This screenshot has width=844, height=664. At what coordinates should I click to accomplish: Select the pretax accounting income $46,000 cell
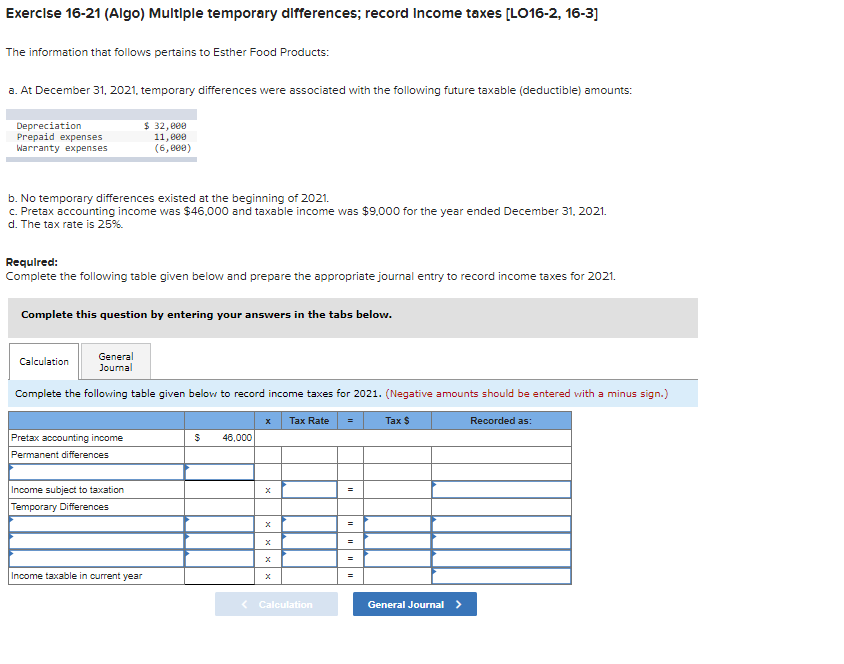220,437
